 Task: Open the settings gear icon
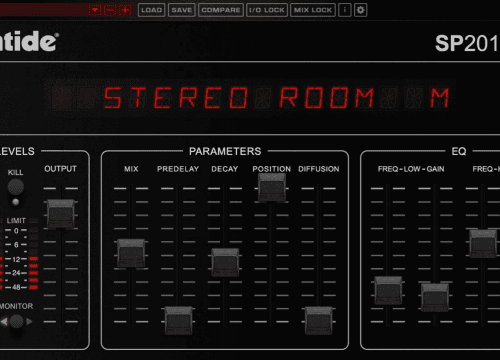[x=360, y=10]
